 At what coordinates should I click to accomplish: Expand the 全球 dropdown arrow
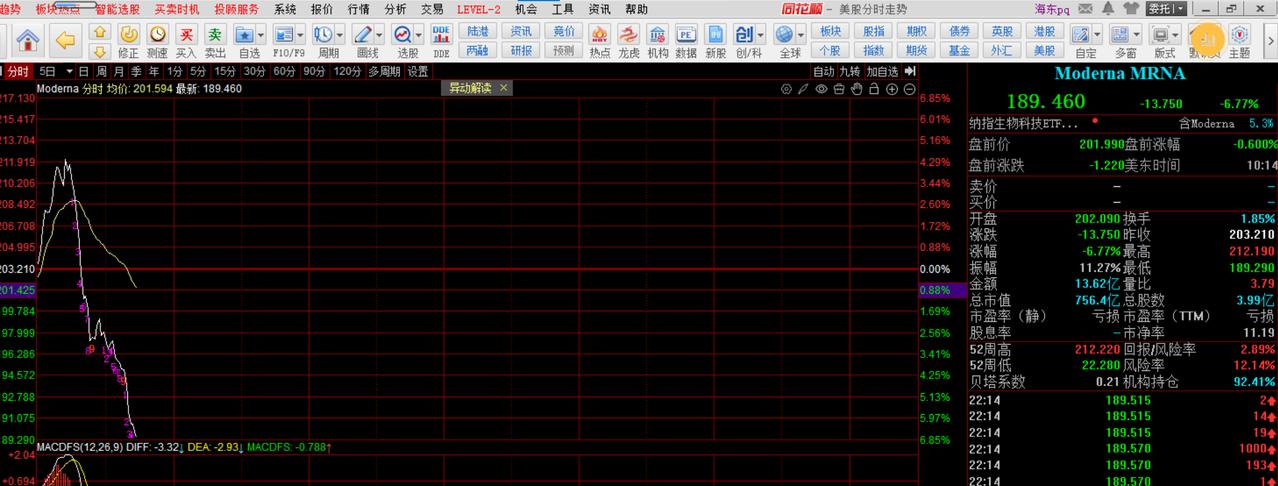click(x=803, y=35)
